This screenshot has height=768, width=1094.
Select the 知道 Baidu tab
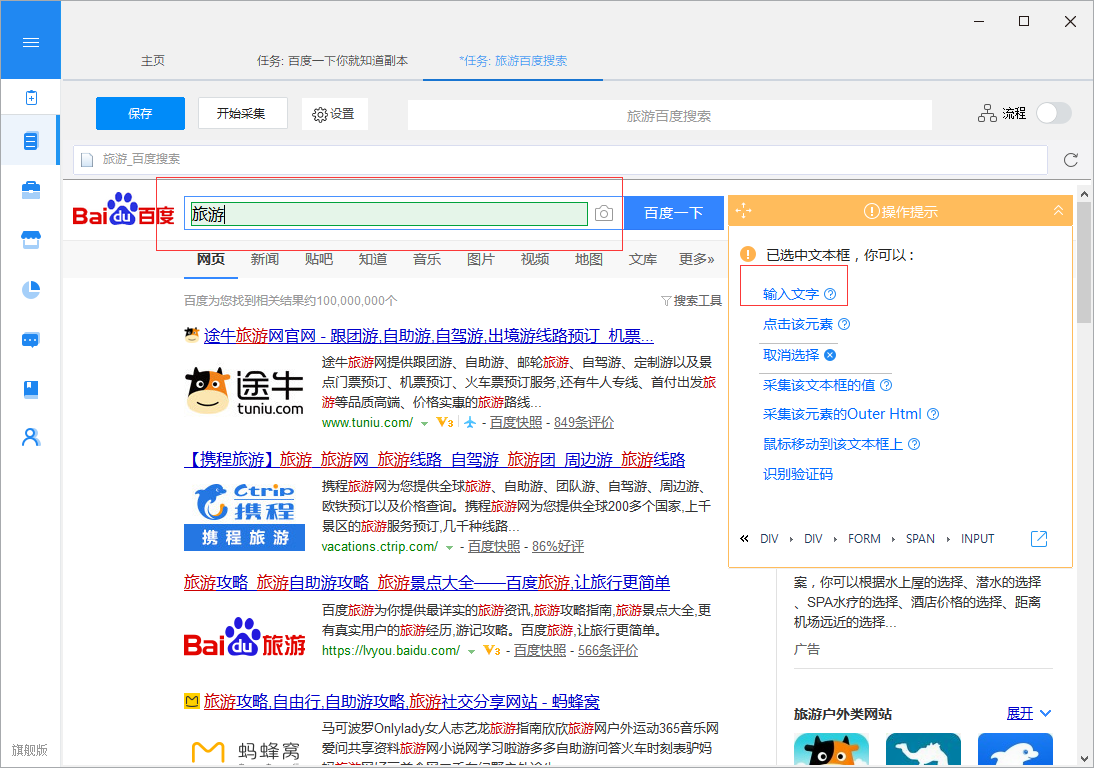pos(373,259)
